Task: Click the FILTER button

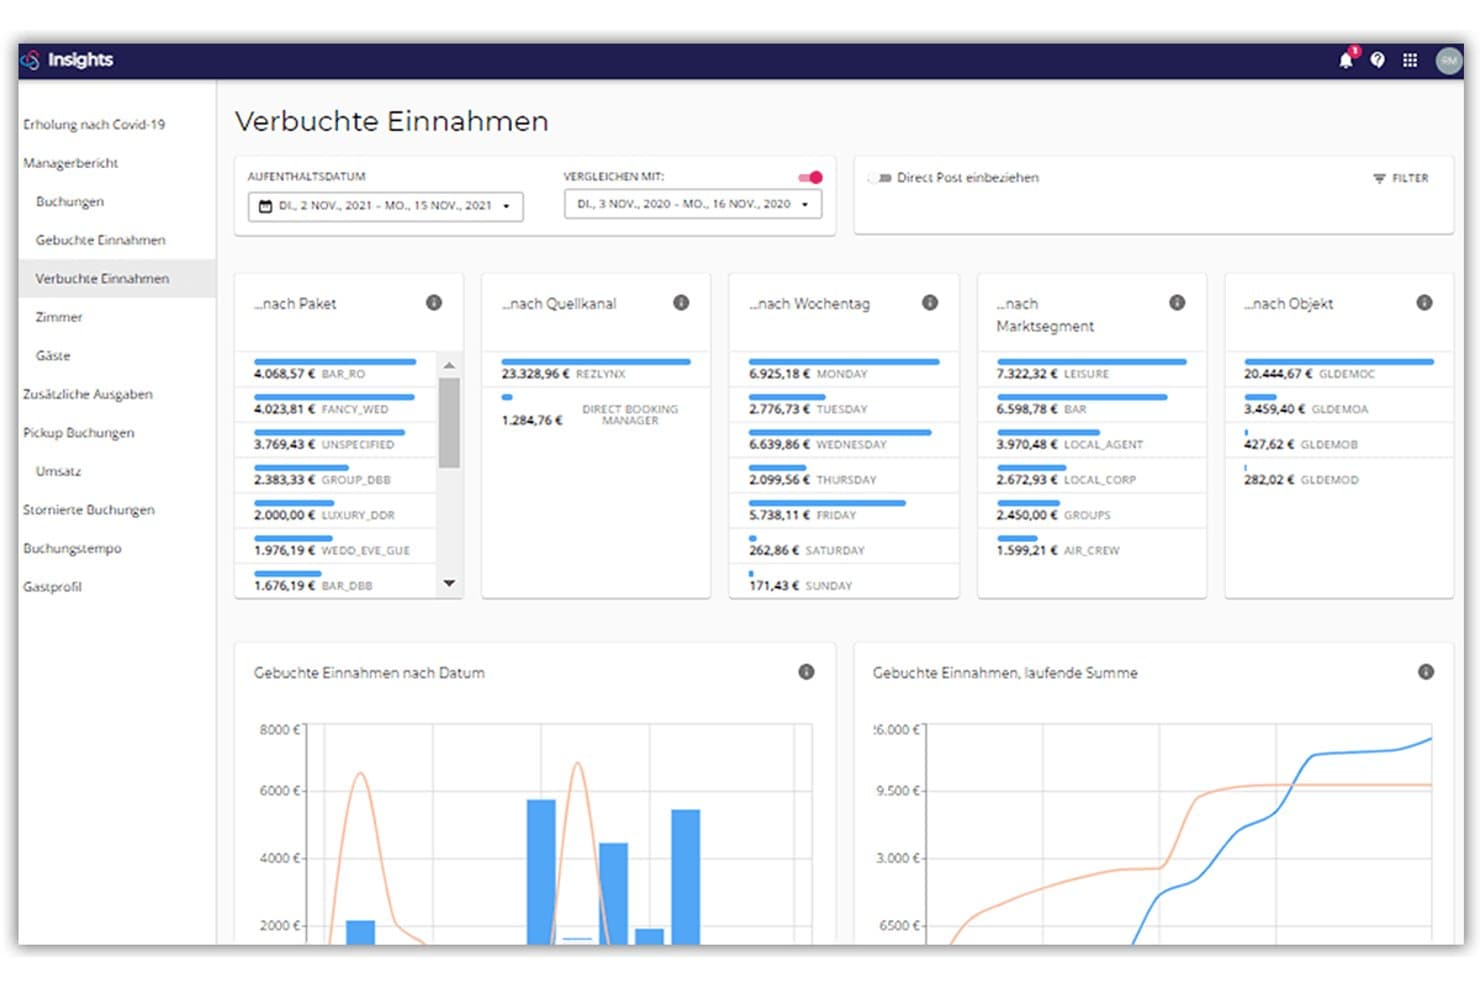Action: tap(1400, 178)
